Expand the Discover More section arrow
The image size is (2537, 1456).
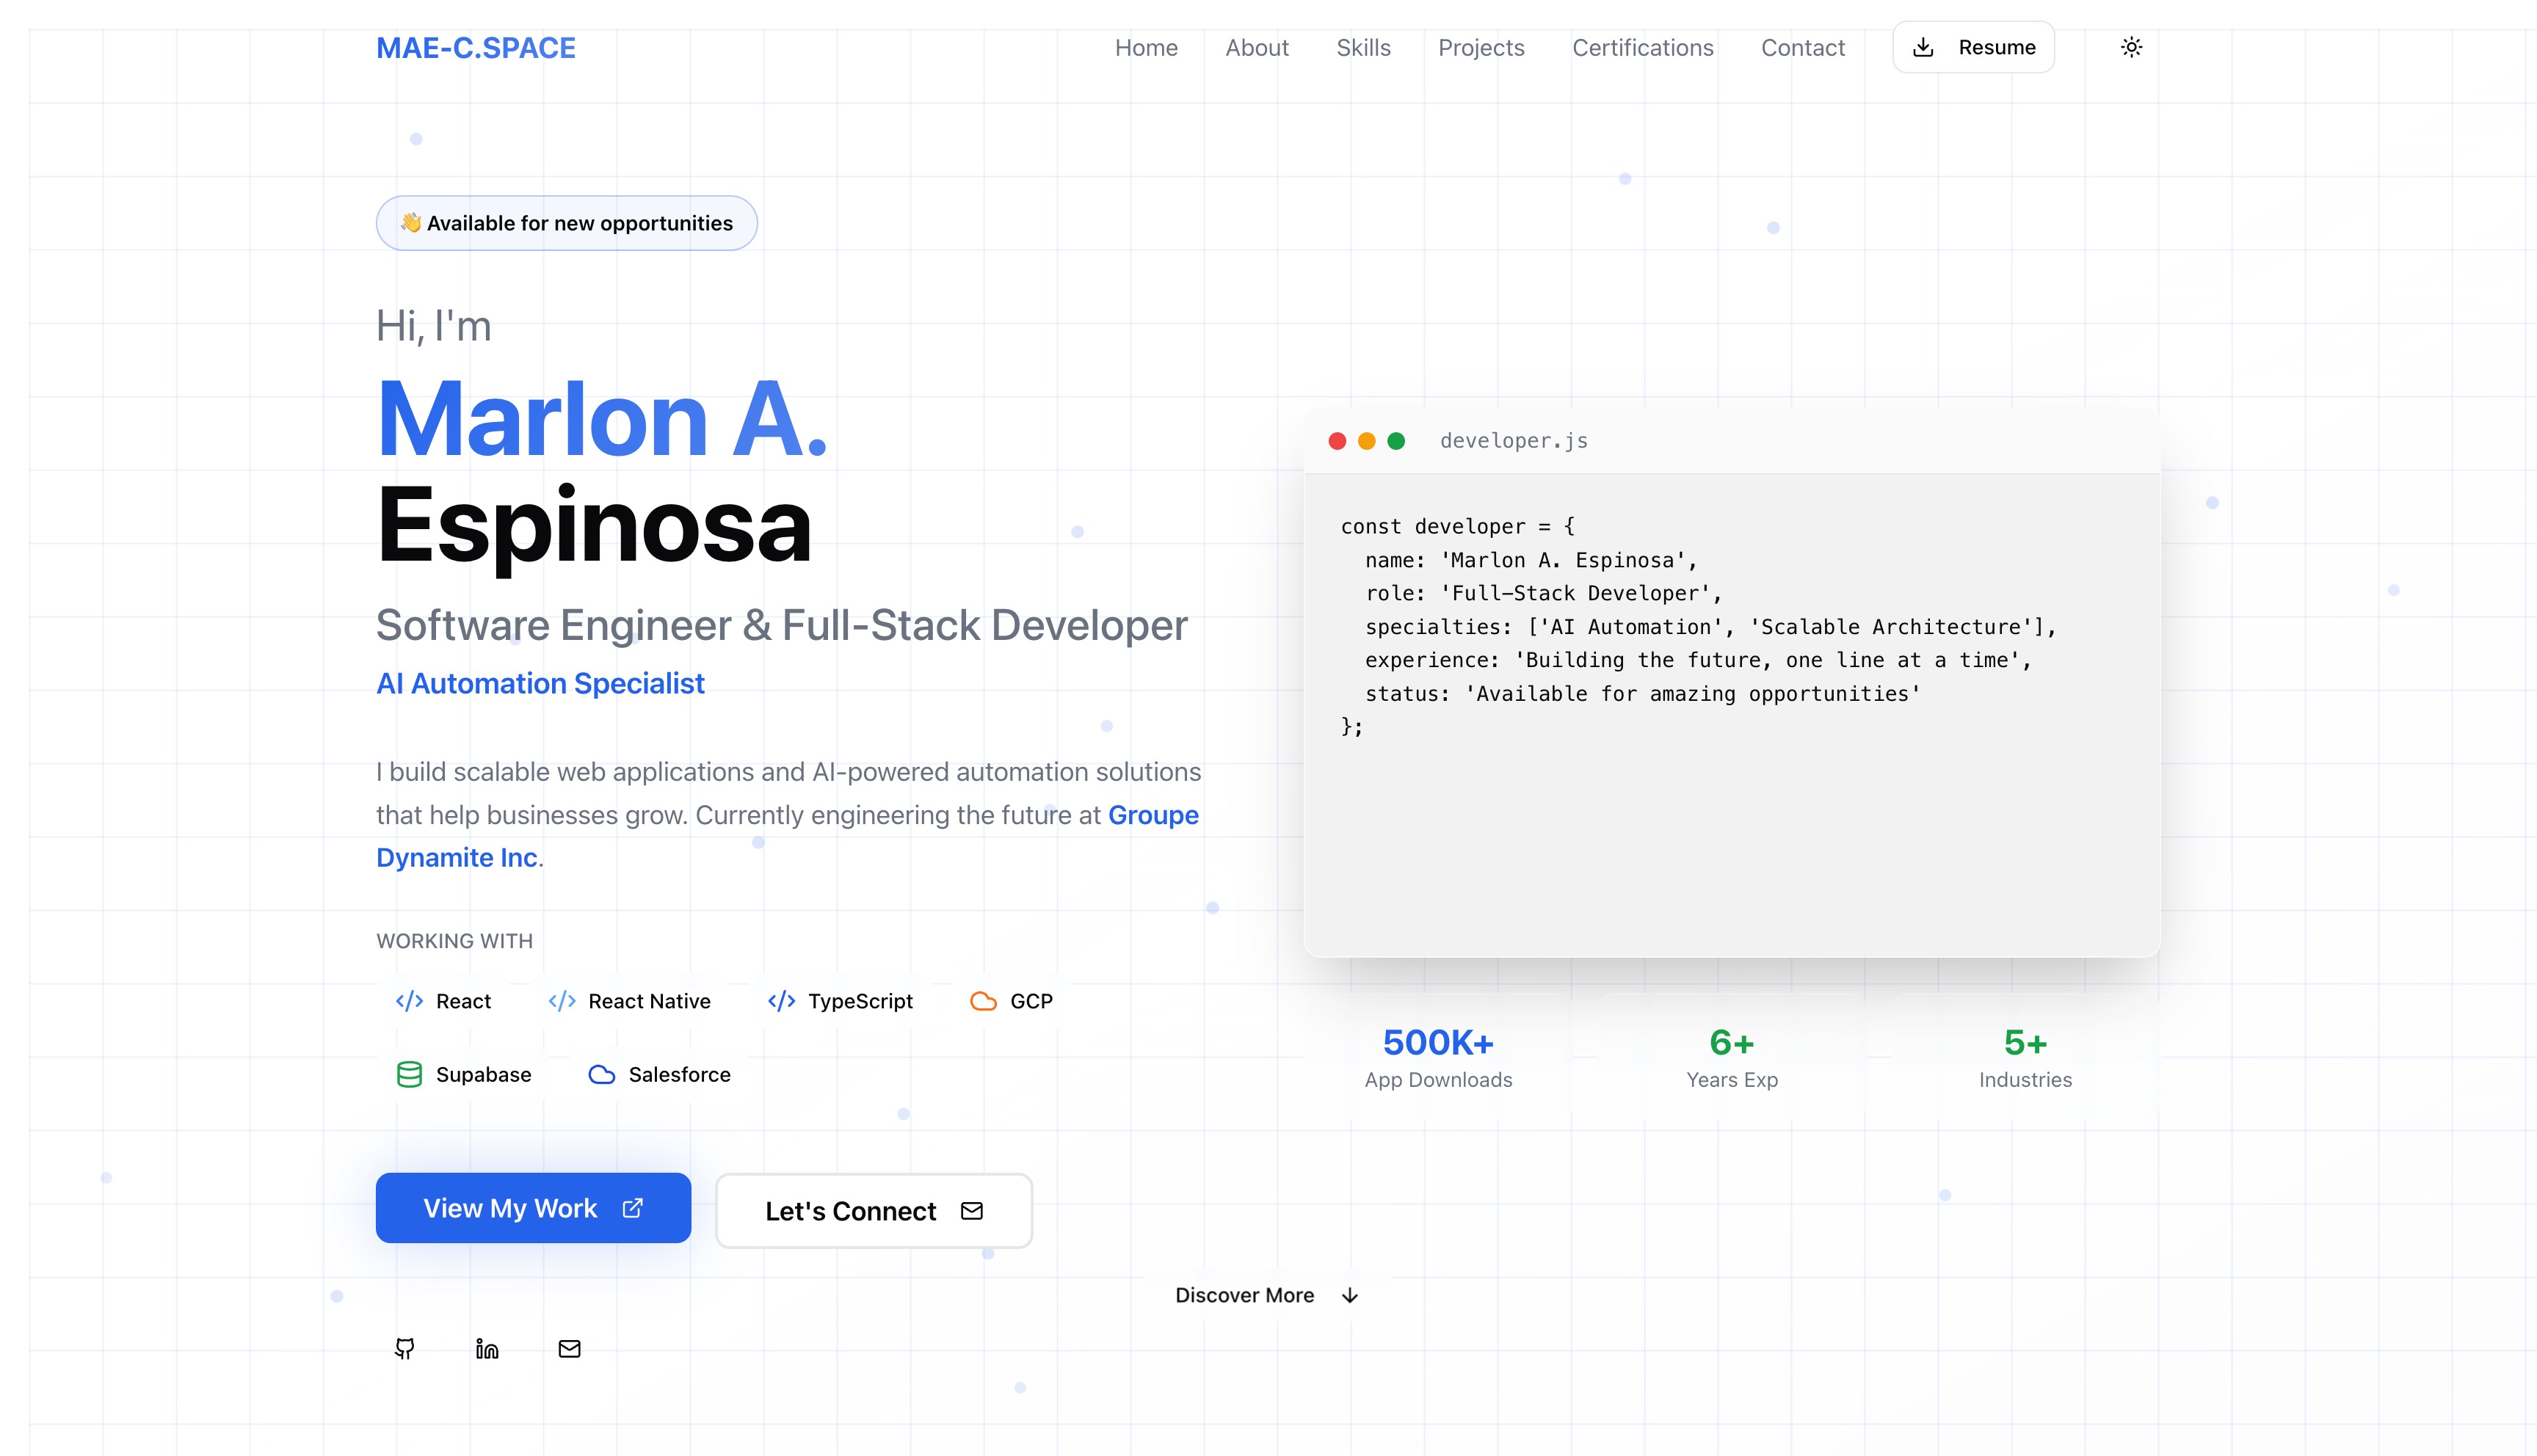(x=1349, y=1295)
